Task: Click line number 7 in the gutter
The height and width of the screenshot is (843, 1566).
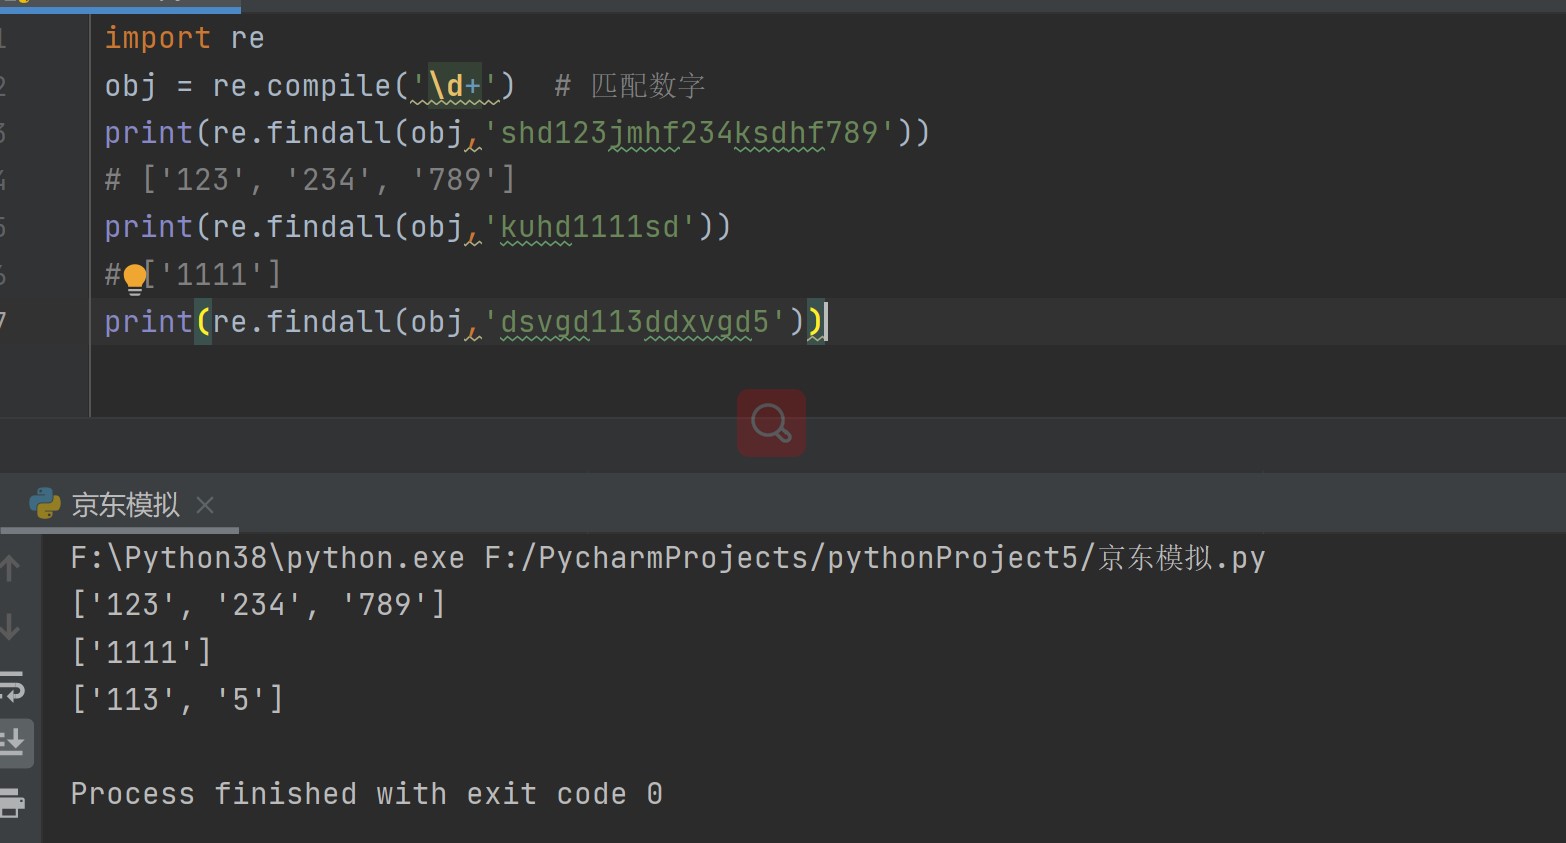Action: (x=4, y=322)
